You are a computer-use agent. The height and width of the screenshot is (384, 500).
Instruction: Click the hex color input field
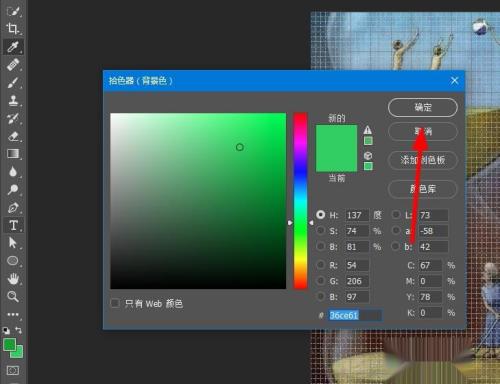coord(355,315)
